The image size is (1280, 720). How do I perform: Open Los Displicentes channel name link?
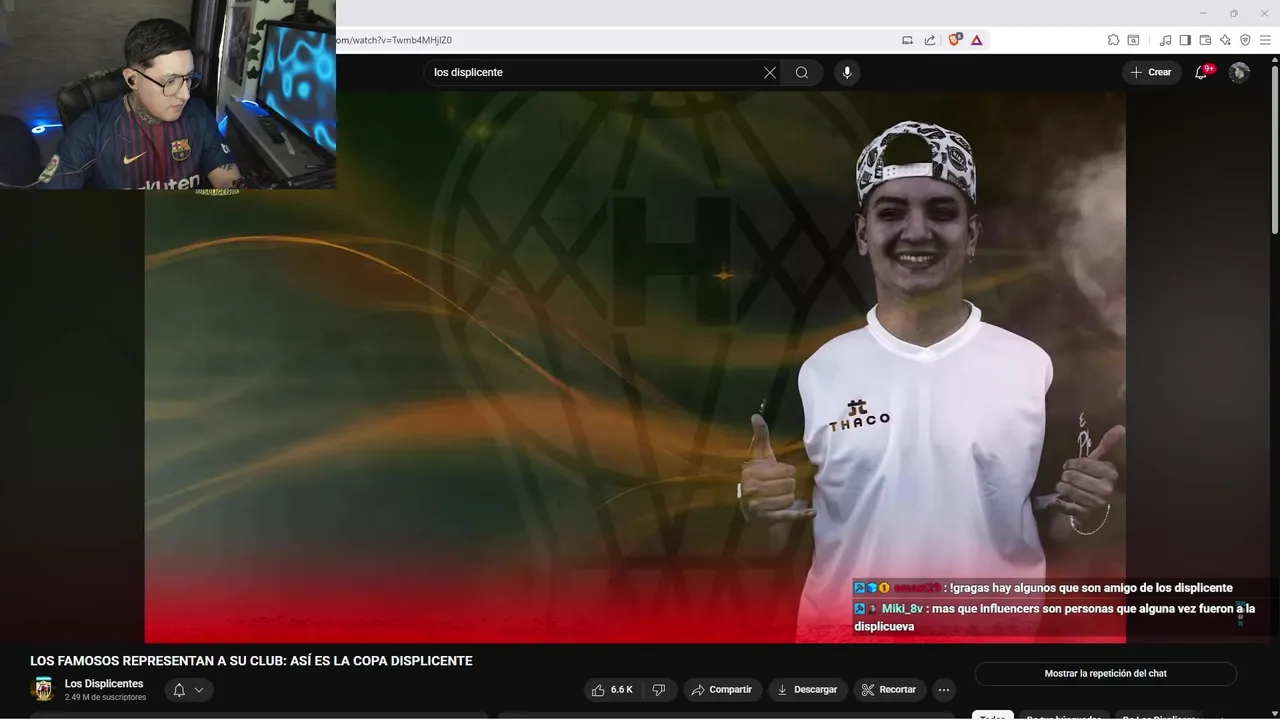tap(104, 684)
